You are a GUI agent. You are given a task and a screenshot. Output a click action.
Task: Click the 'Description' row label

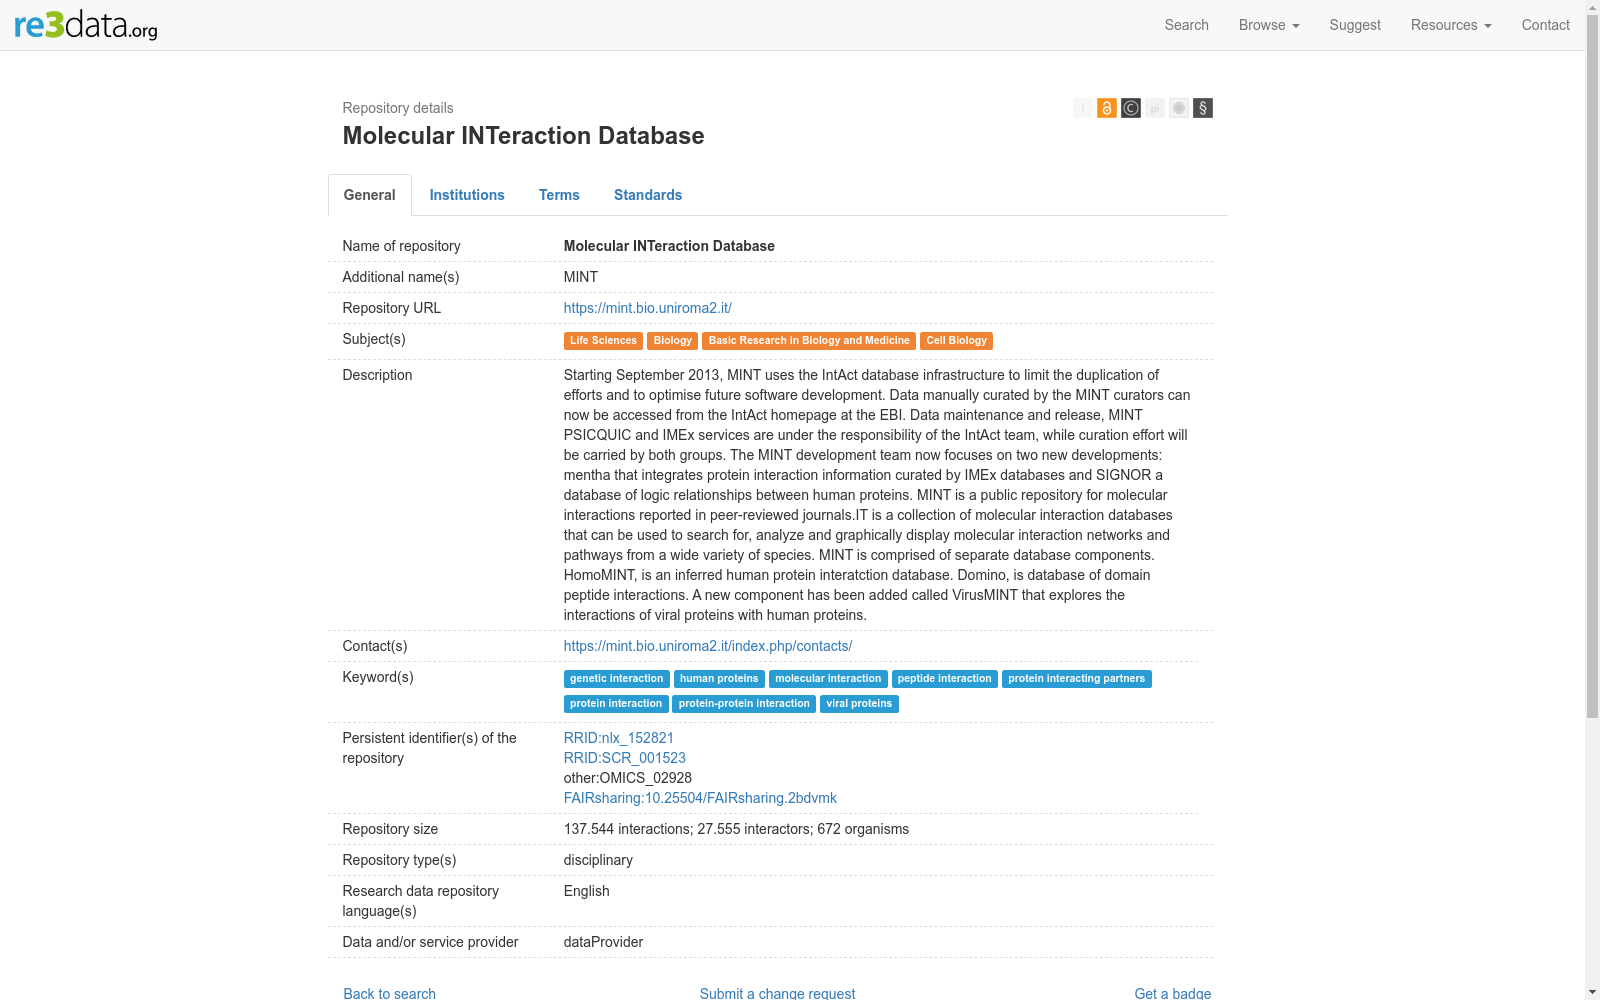[377, 375]
